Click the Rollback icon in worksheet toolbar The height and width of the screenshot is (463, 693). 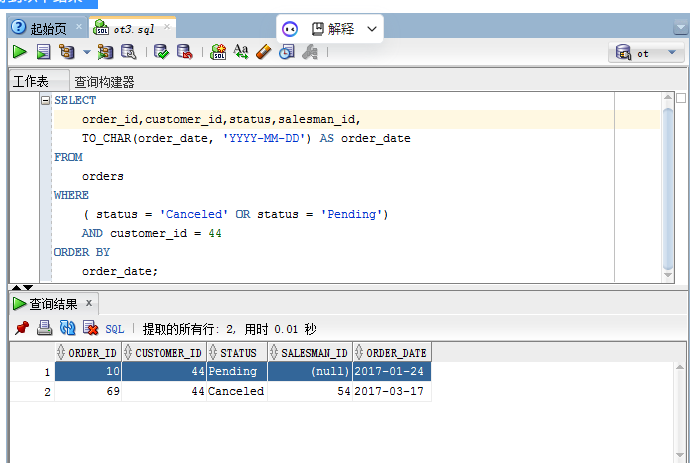(x=184, y=52)
